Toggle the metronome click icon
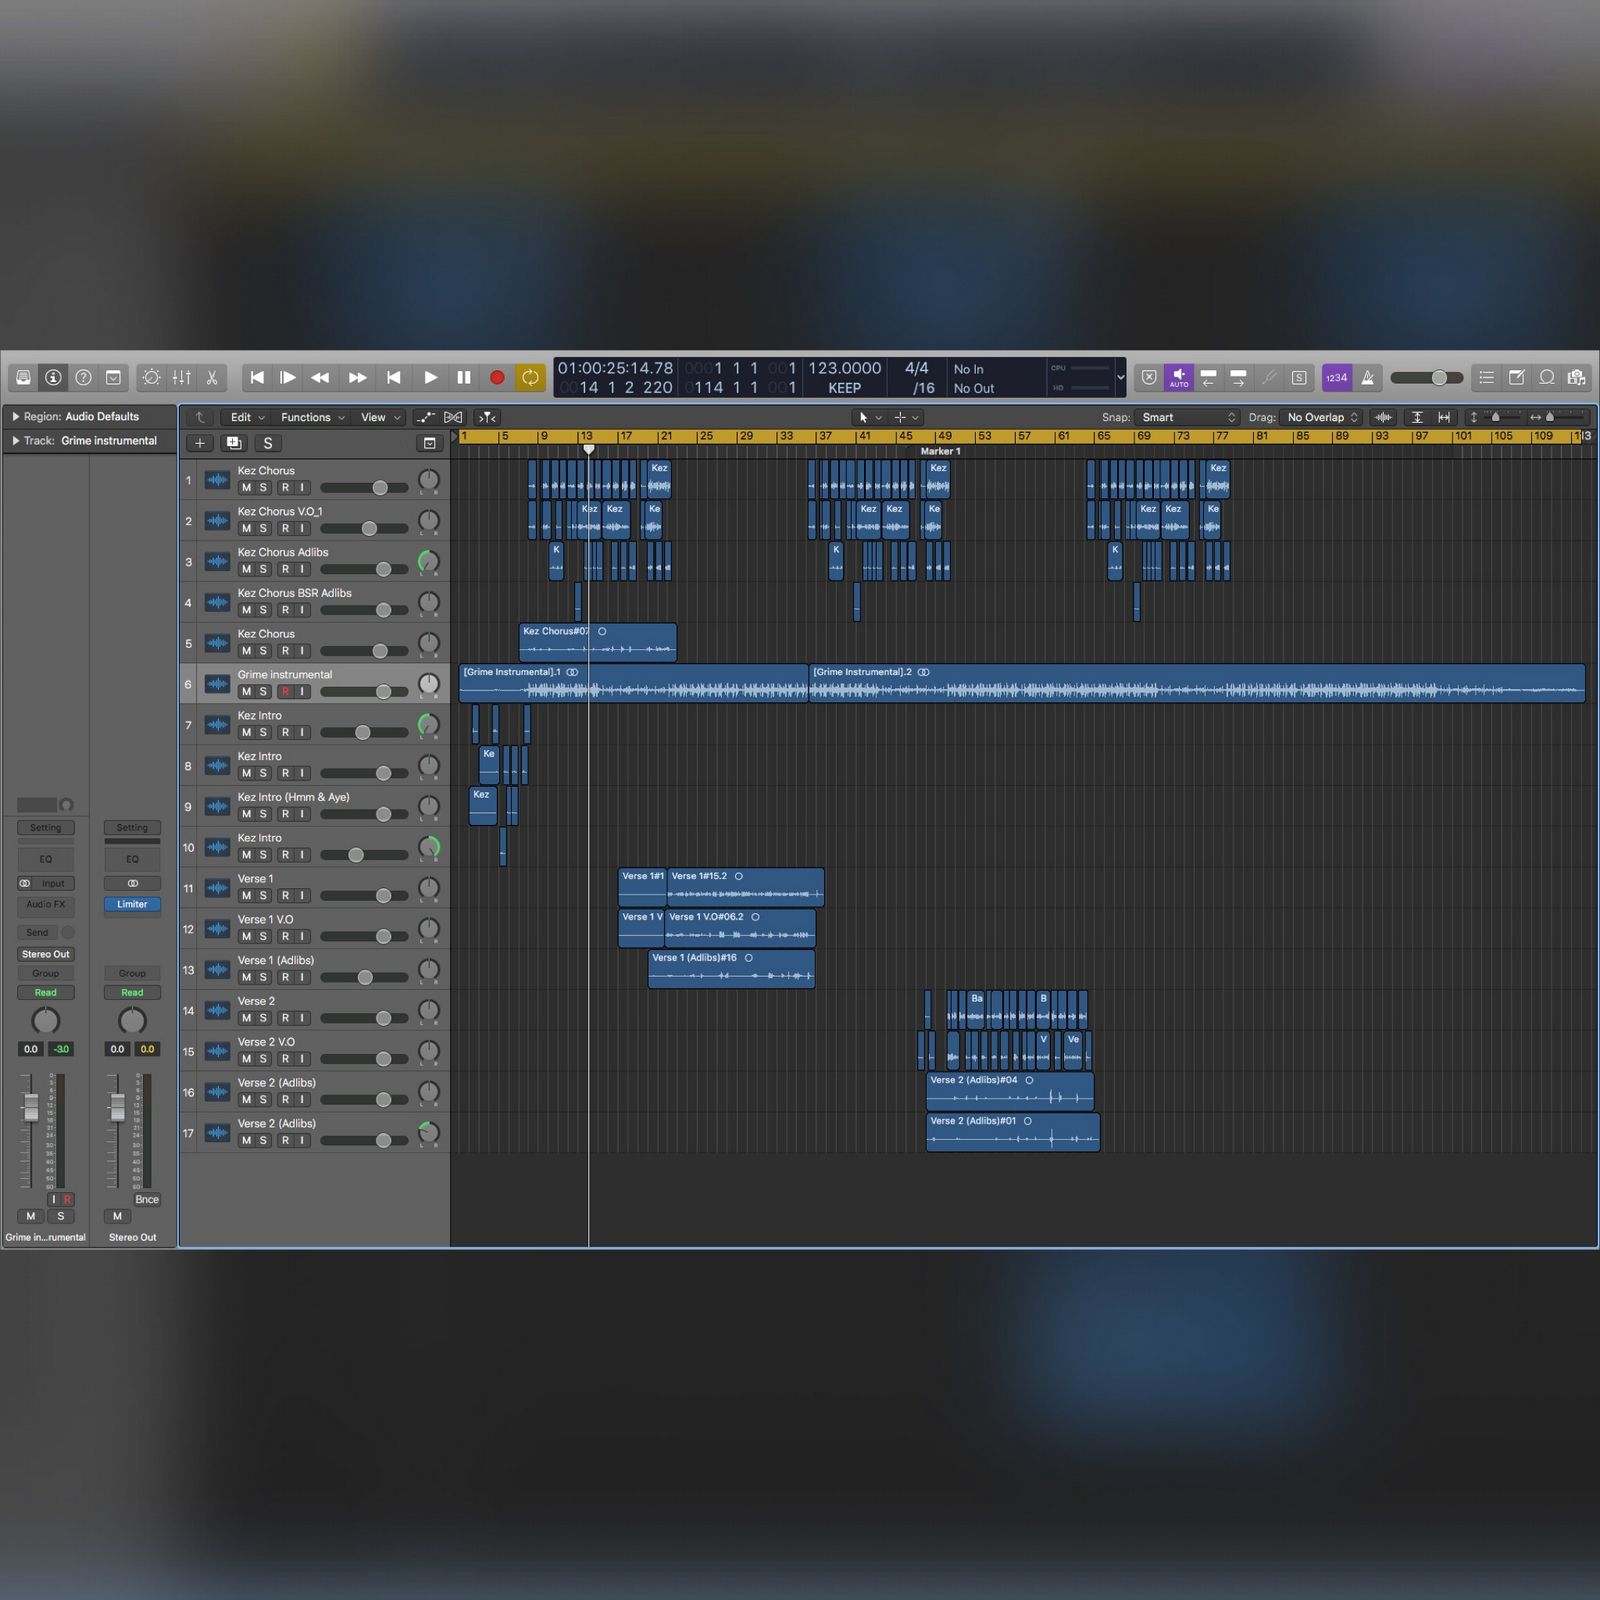Image resolution: width=1600 pixels, height=1600 pixels. click(x=1367, y=378)
